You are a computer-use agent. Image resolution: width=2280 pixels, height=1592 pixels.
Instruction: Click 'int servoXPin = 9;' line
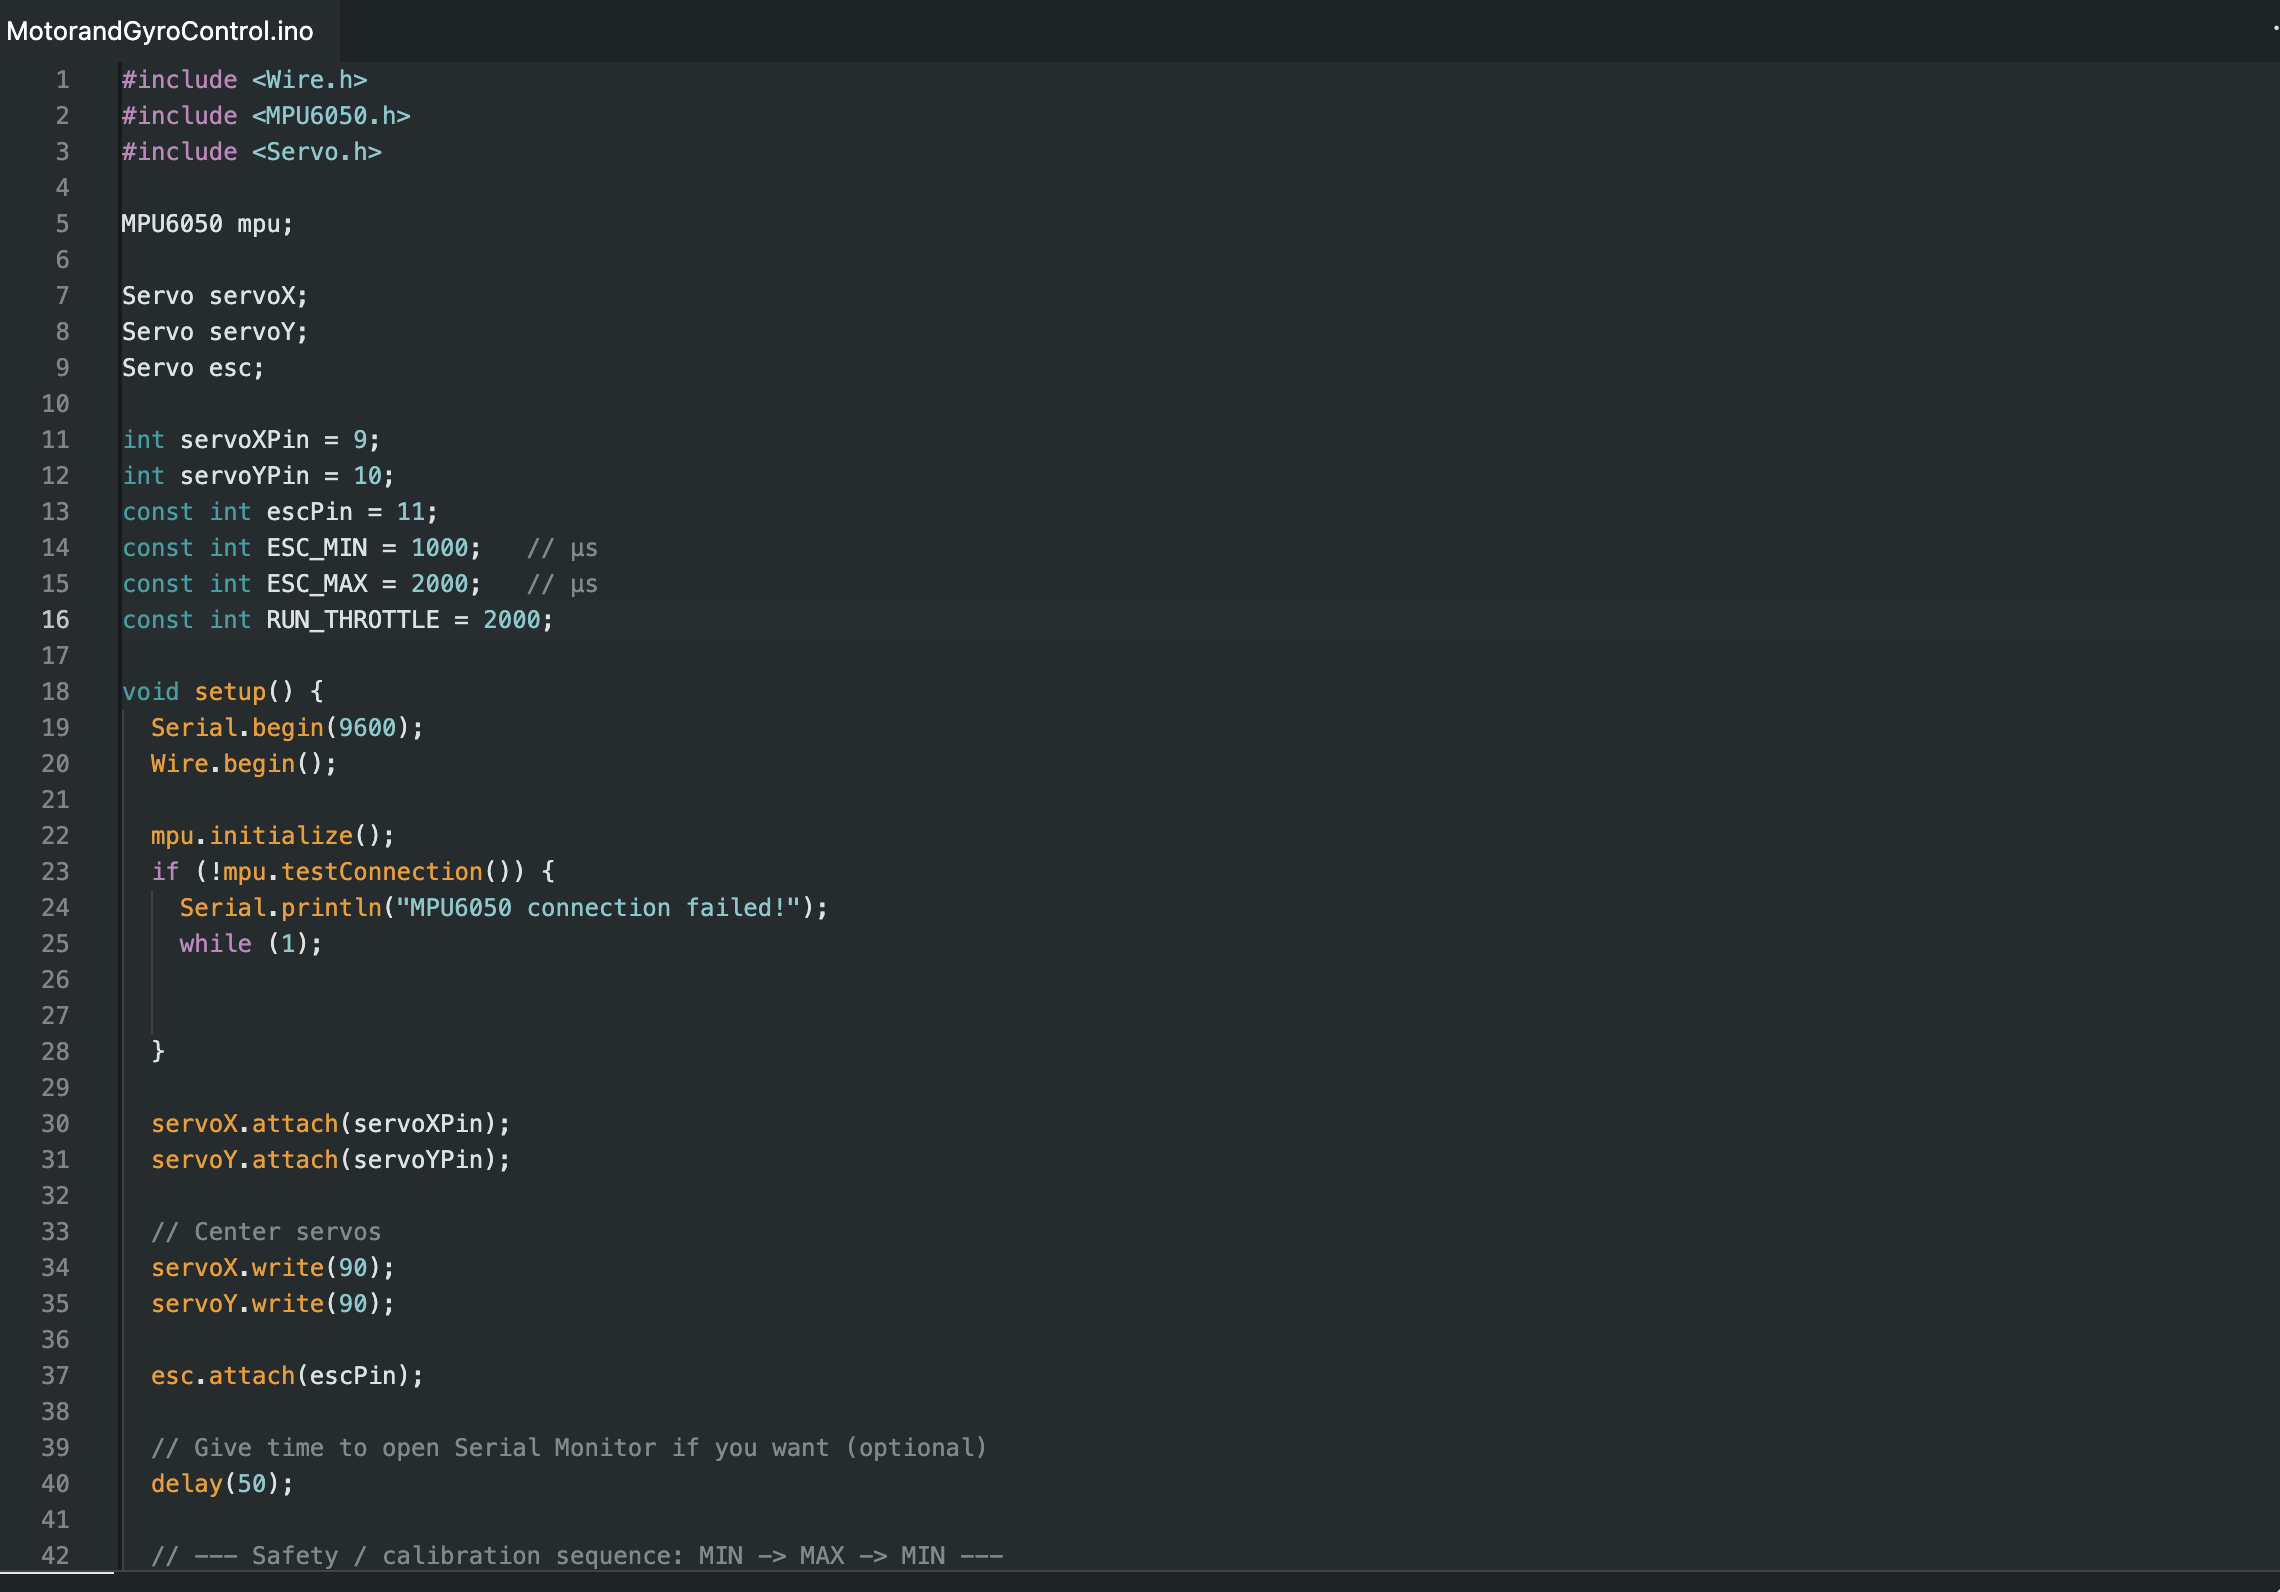tap(251, 440)
